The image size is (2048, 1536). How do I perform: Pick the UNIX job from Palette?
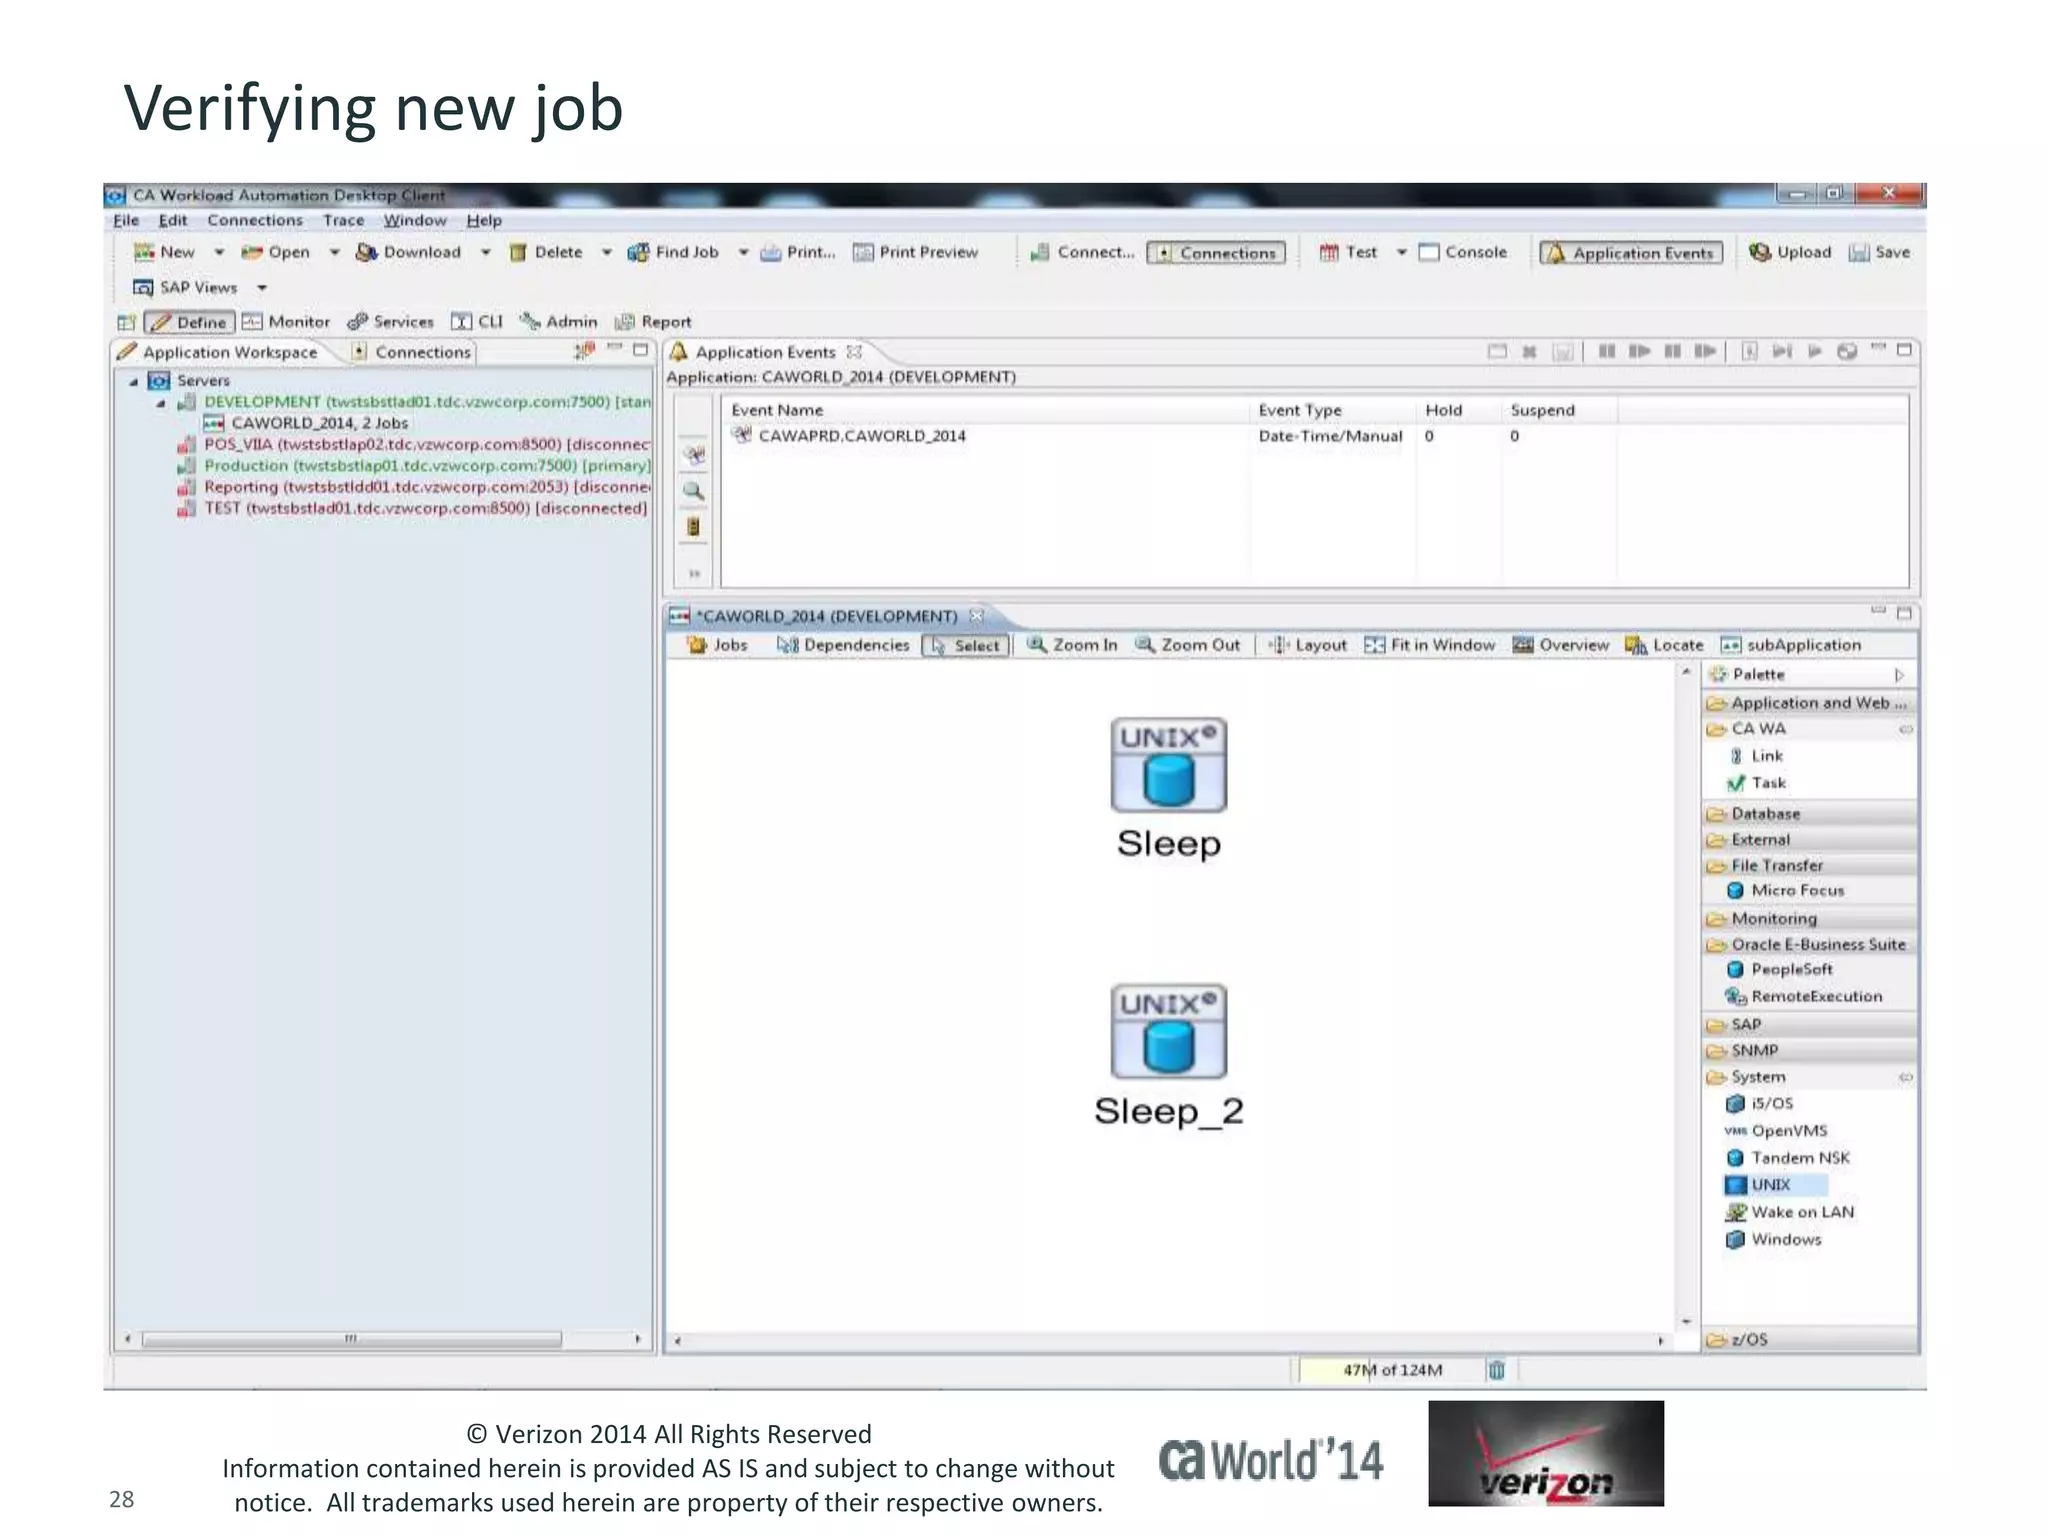pos(1771,1185)
